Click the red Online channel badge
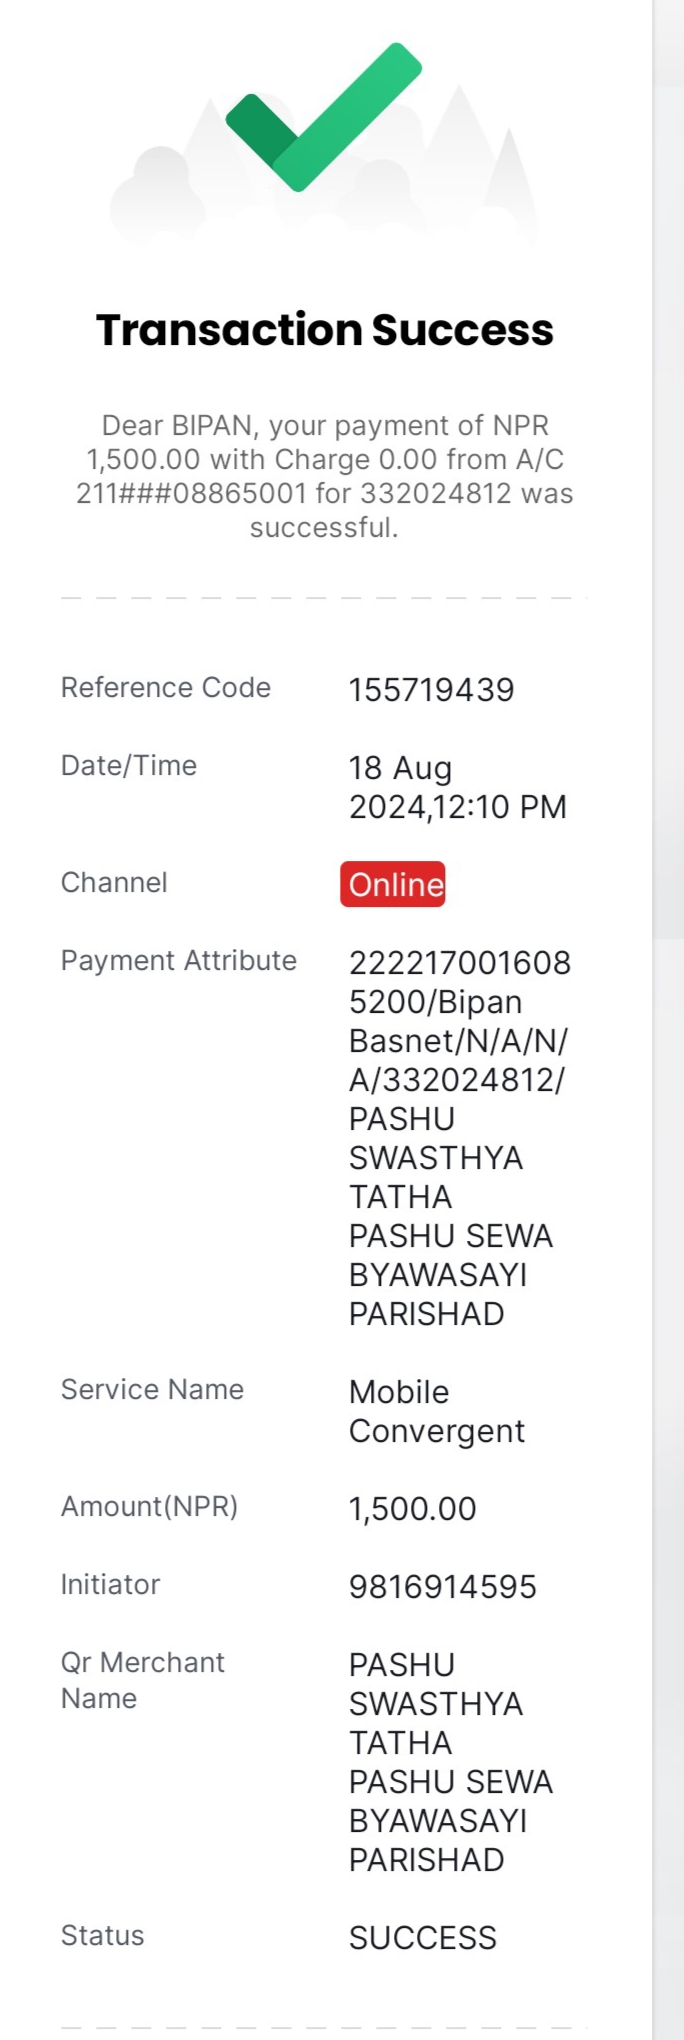 click(x=393, y=884)
